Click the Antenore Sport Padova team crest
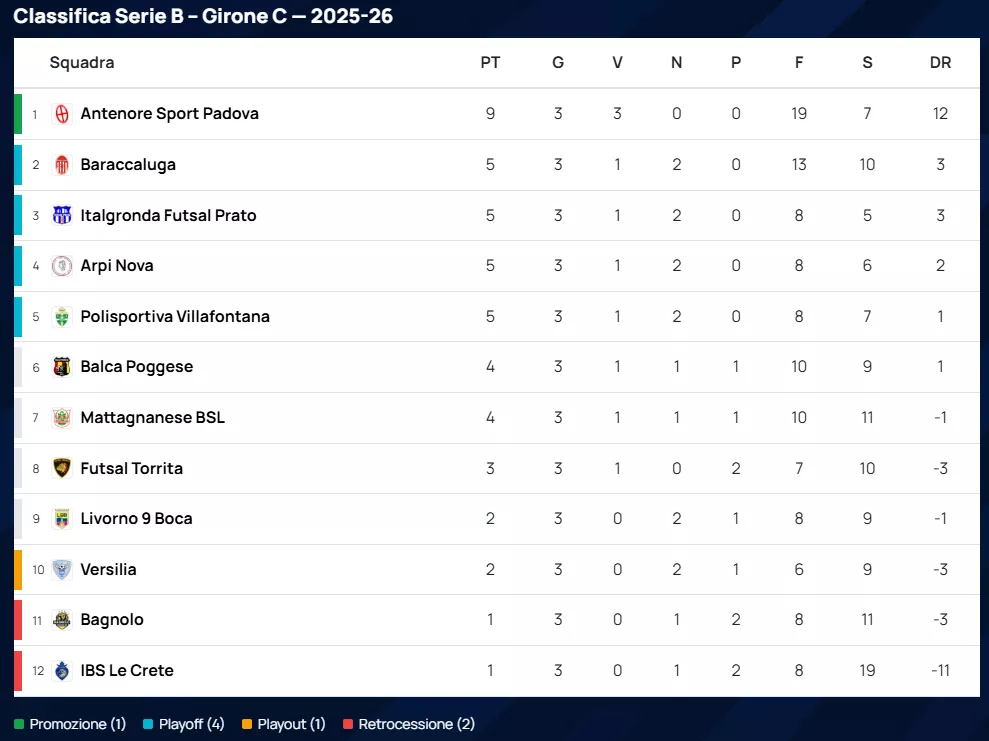This screenshot has width=989, height=741. coord(62,114)
